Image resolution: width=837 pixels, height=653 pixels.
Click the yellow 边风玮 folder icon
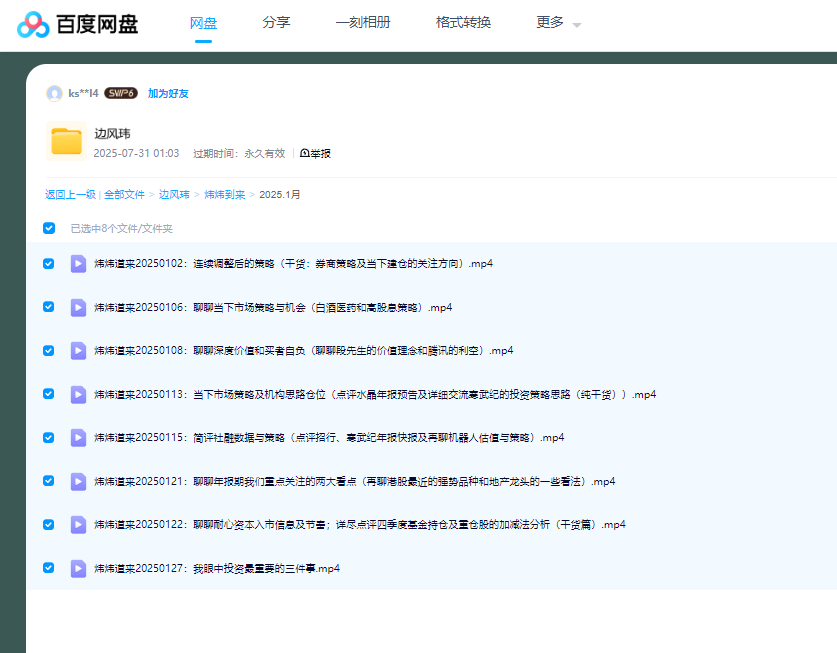pyautogui.click(x=66, y=141)
